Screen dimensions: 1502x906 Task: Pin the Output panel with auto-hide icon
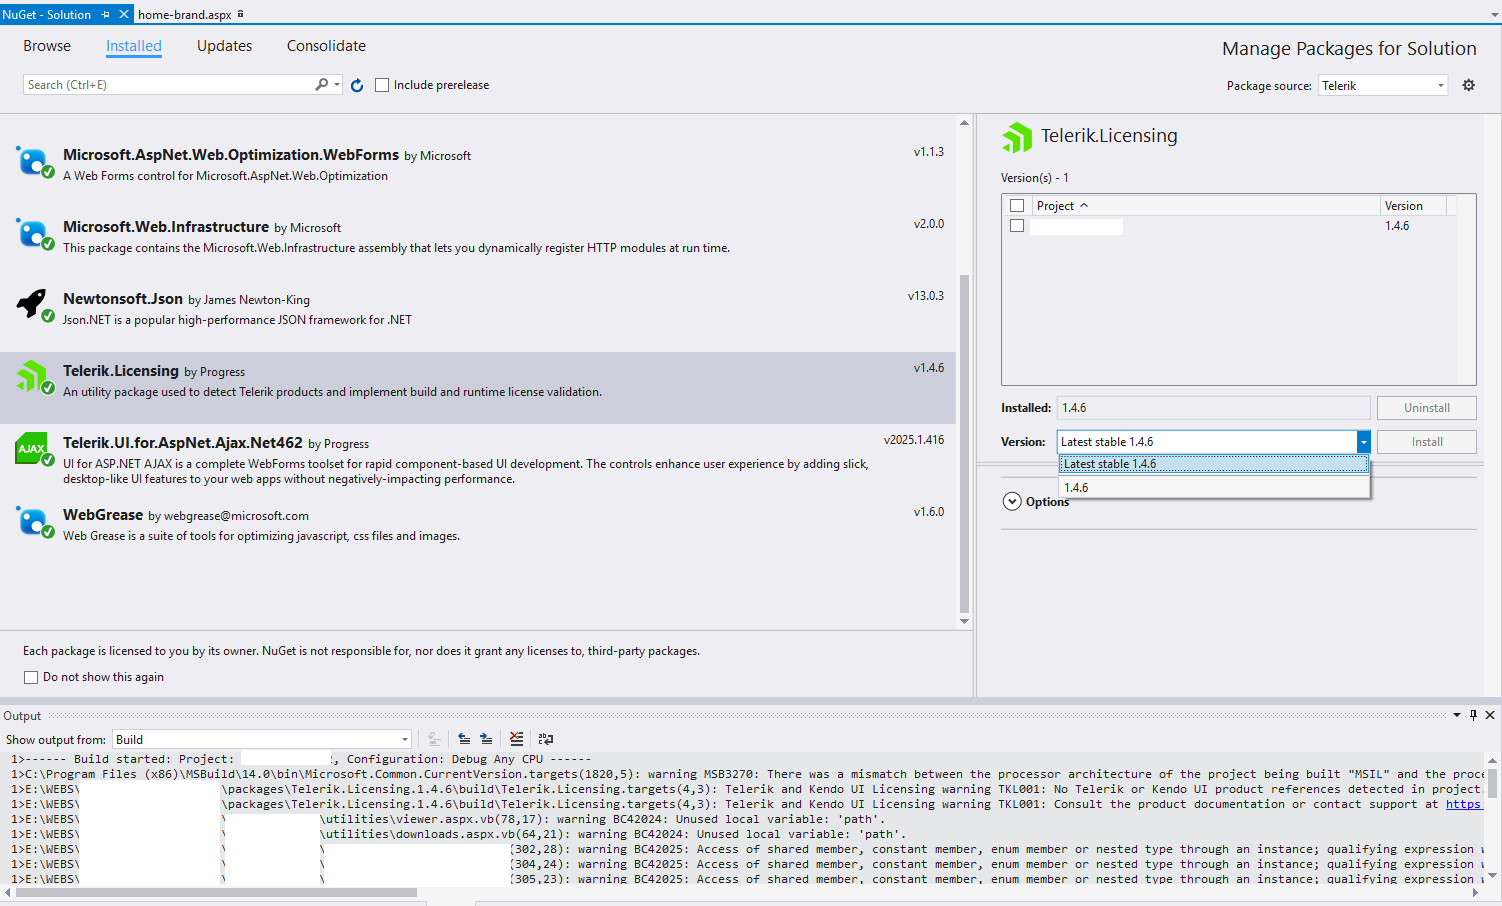tap(1473, 715)
